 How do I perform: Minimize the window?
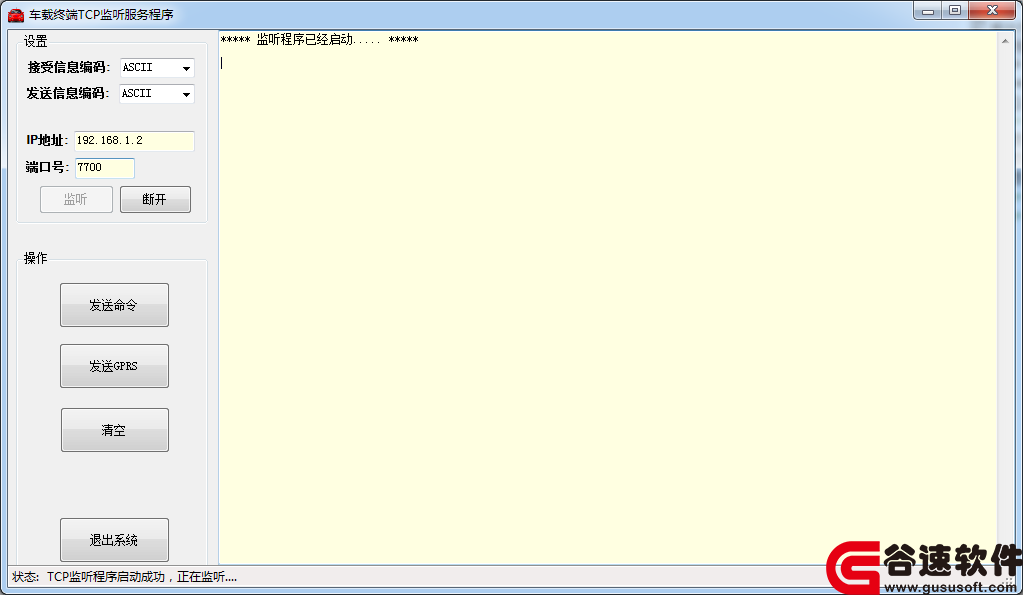pyautogui.click(x=928, y=11)
